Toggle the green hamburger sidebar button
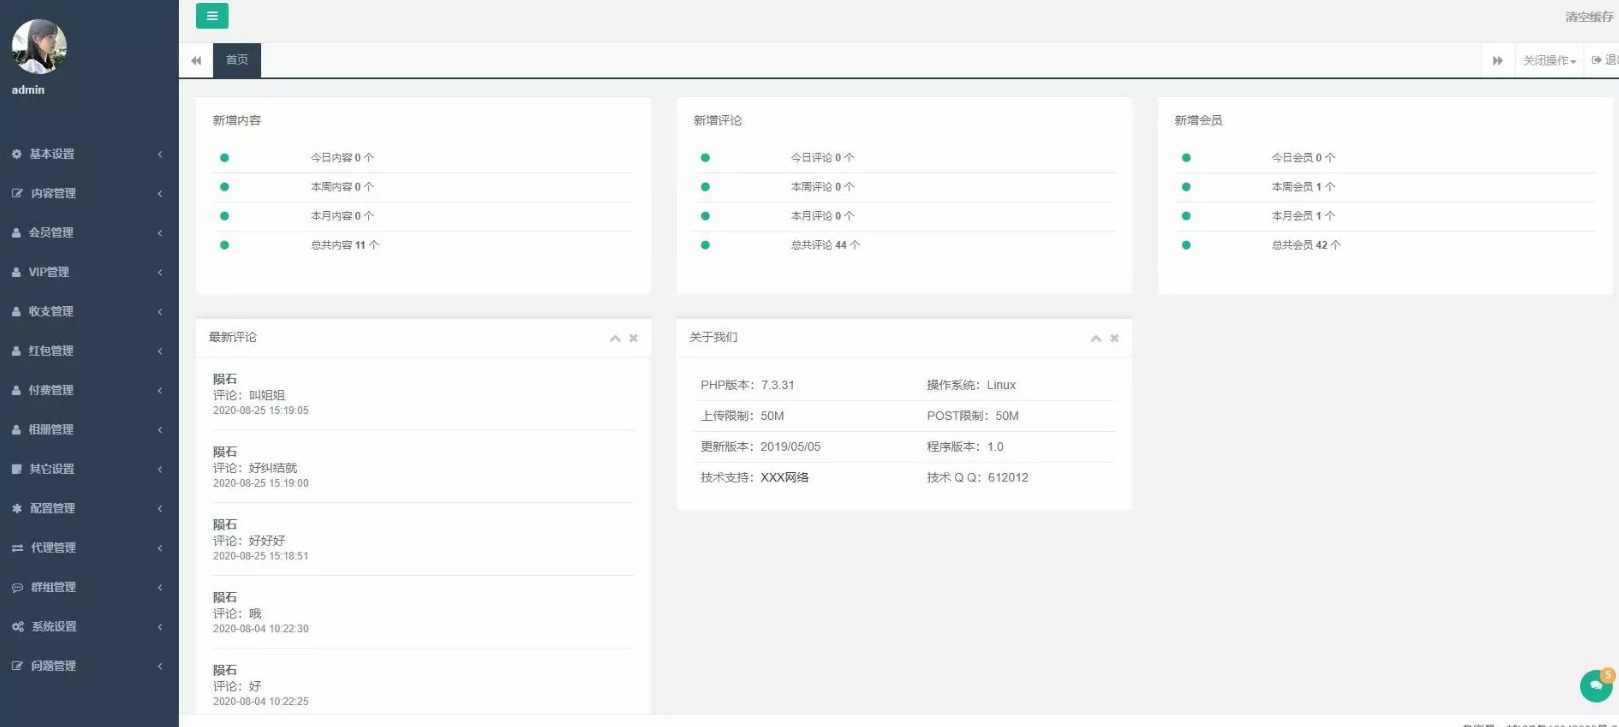This screenshot has height=727, width=1619. 212,16
